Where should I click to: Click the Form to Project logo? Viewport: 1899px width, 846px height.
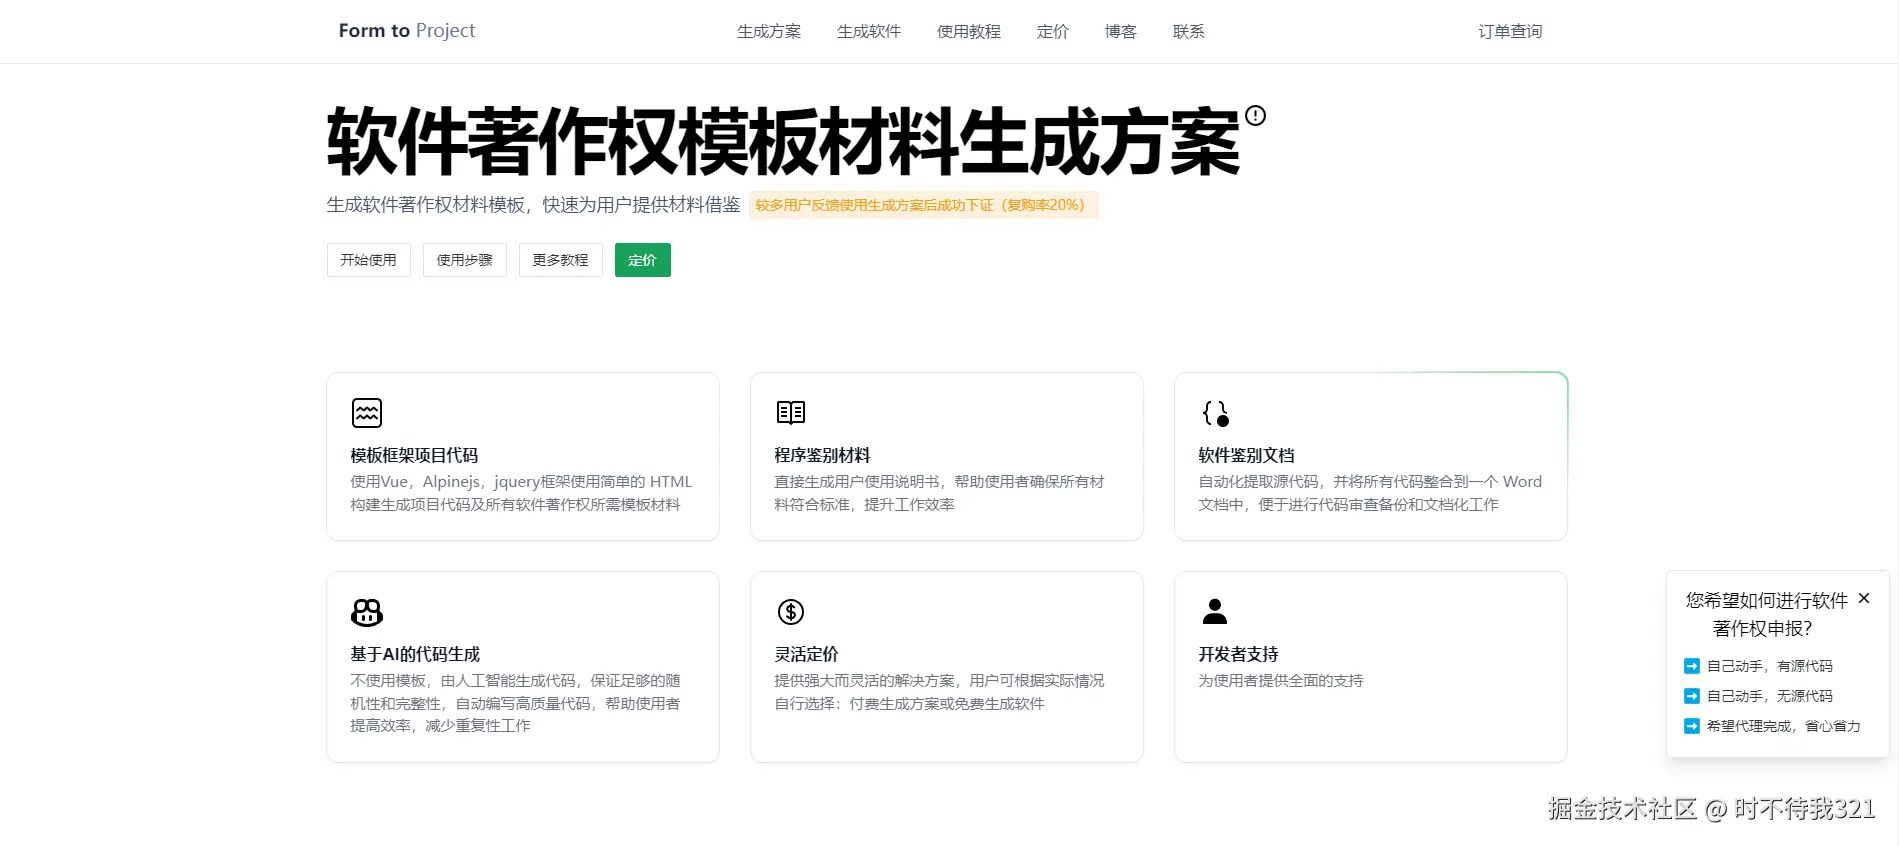pyautogui.click(x=407, y=31)
